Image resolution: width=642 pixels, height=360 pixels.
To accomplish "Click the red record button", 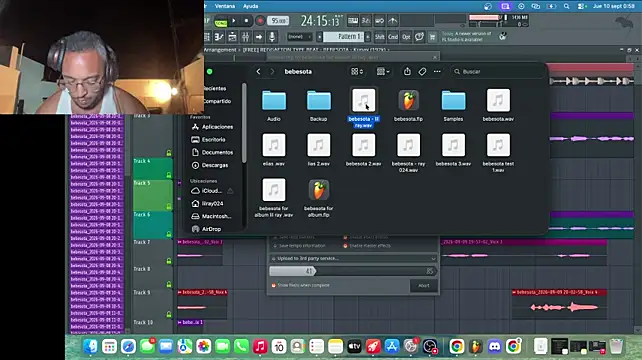I will pos(260,20).
